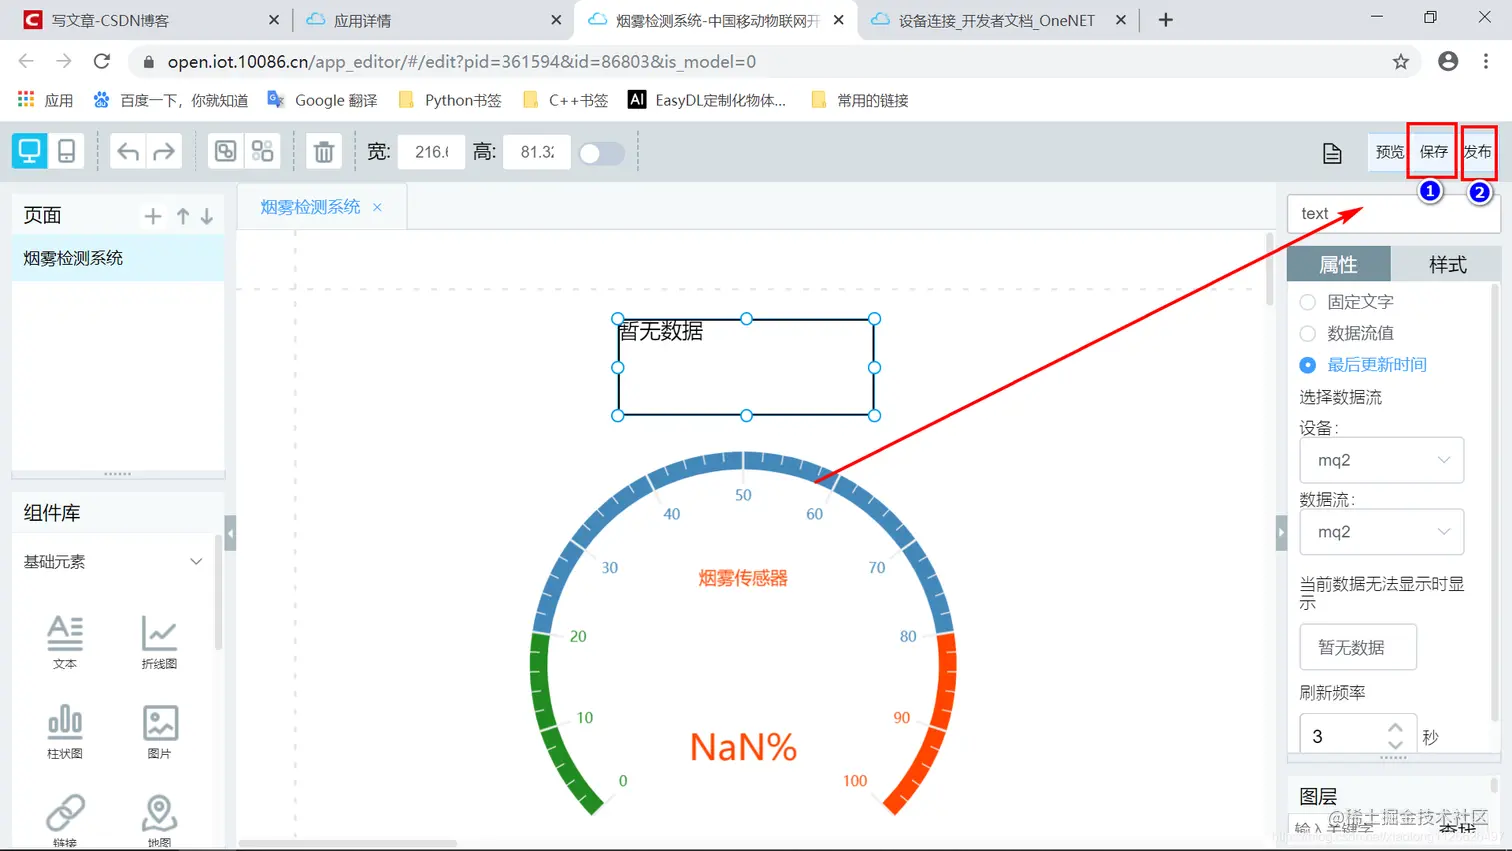Undo the last edit
Viewport: 1512px width, 851px height.
coord(128,152)
